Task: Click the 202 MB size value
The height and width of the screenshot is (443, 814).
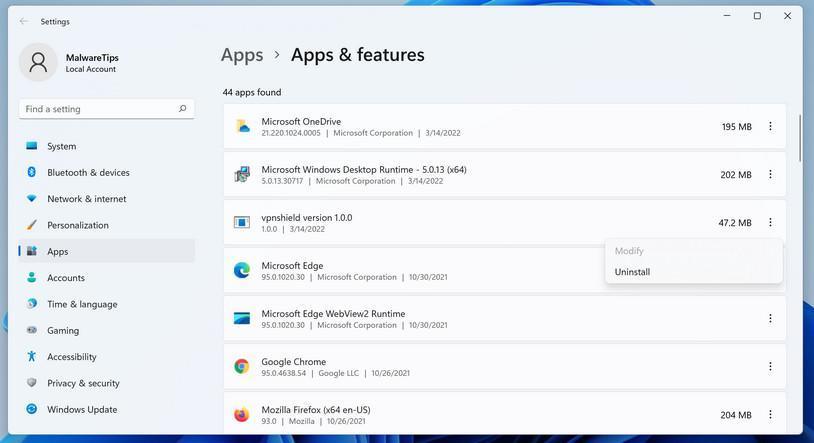Action: click(x=736, y=175)
